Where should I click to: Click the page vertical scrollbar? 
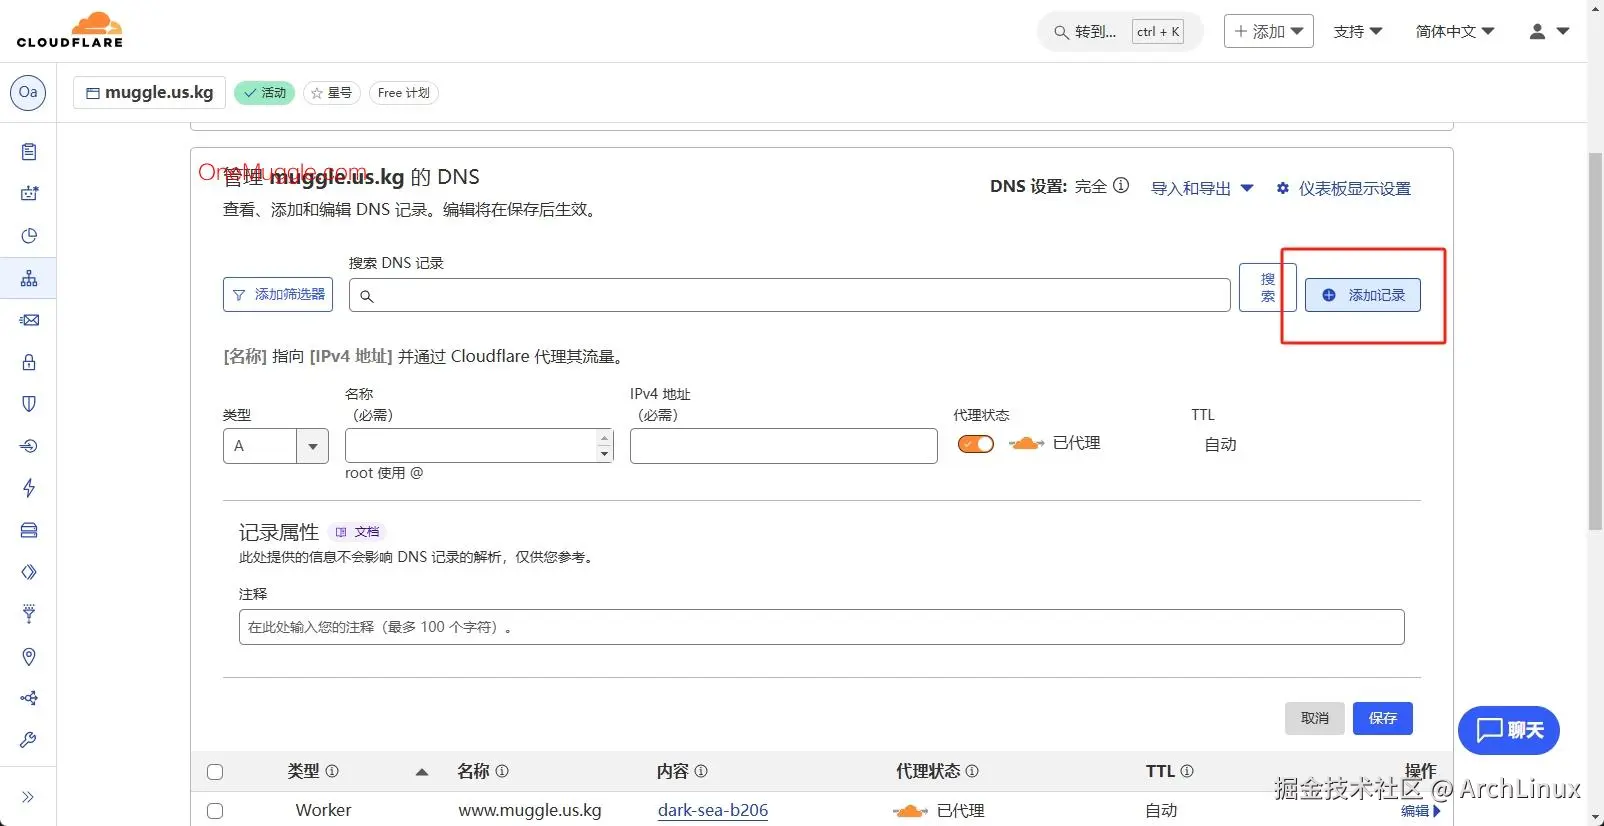(1596, 342)
